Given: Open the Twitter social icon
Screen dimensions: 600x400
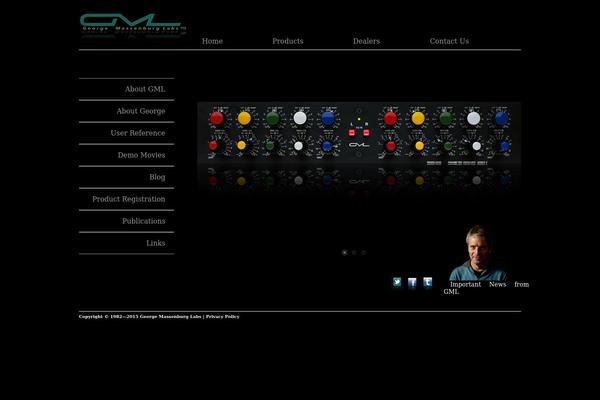Looking at the screenshot, I should point(397,283).
